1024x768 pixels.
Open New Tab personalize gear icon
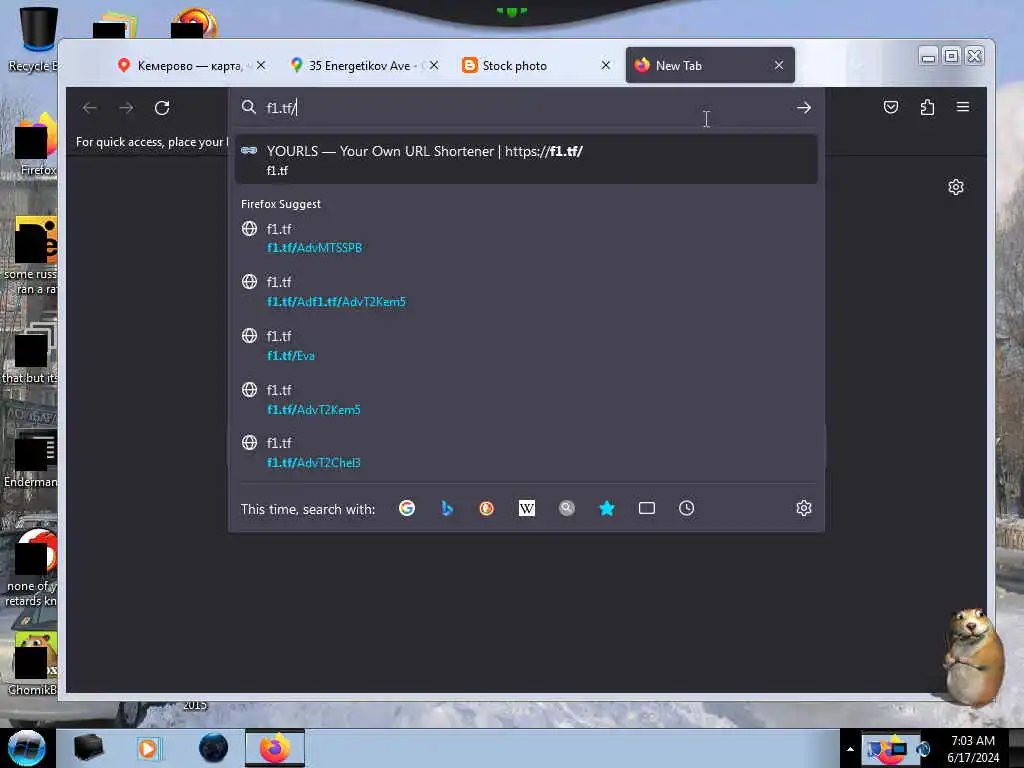[x=955, y=187]
